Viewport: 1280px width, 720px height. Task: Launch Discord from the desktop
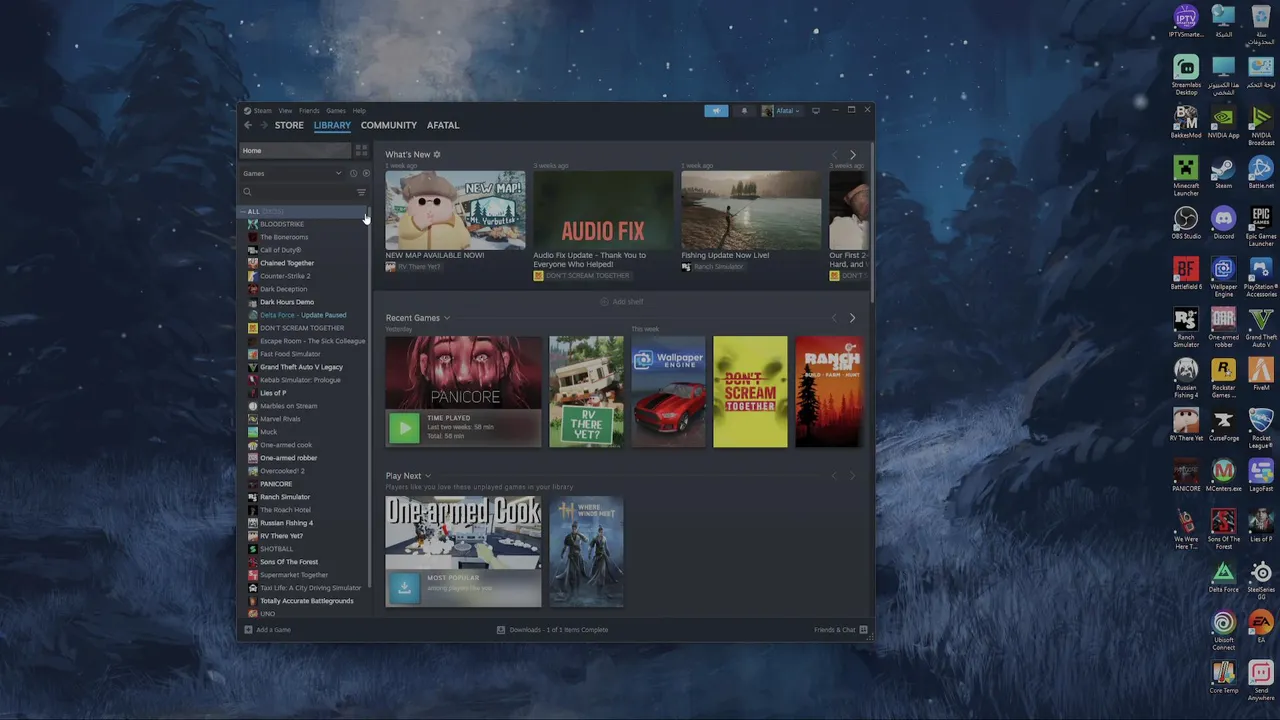coord(1223,222)
